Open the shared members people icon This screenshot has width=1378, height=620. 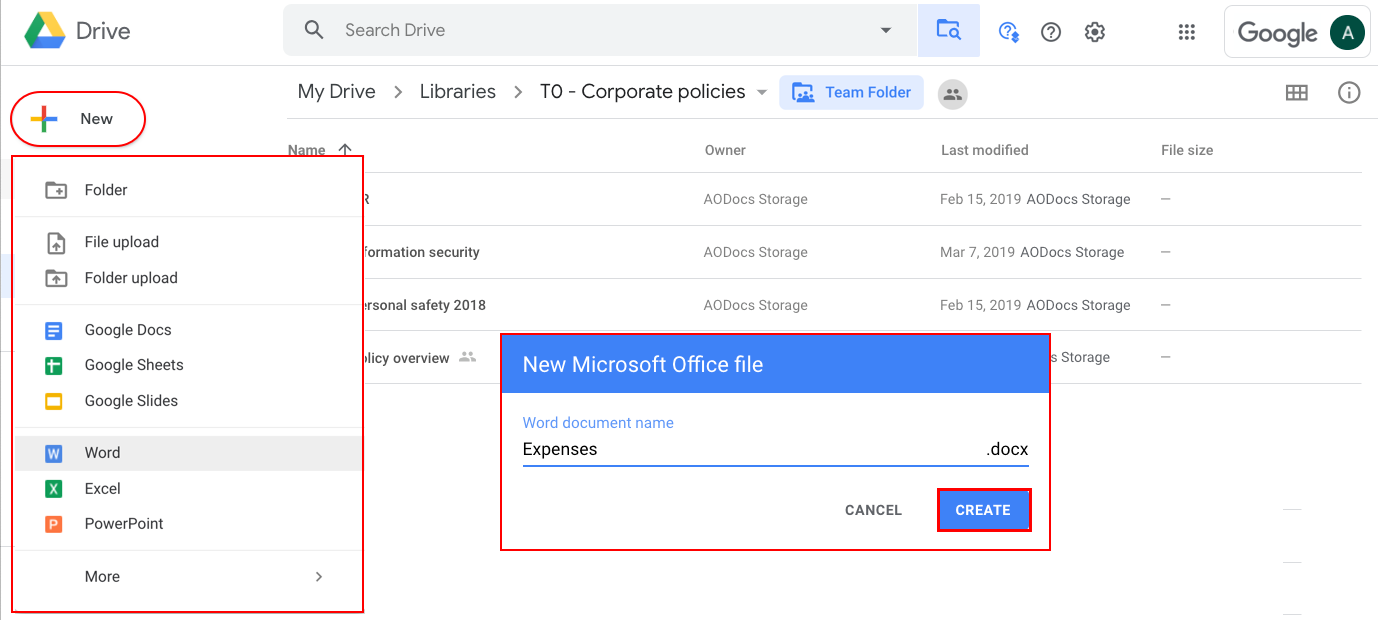click(953, 94)
